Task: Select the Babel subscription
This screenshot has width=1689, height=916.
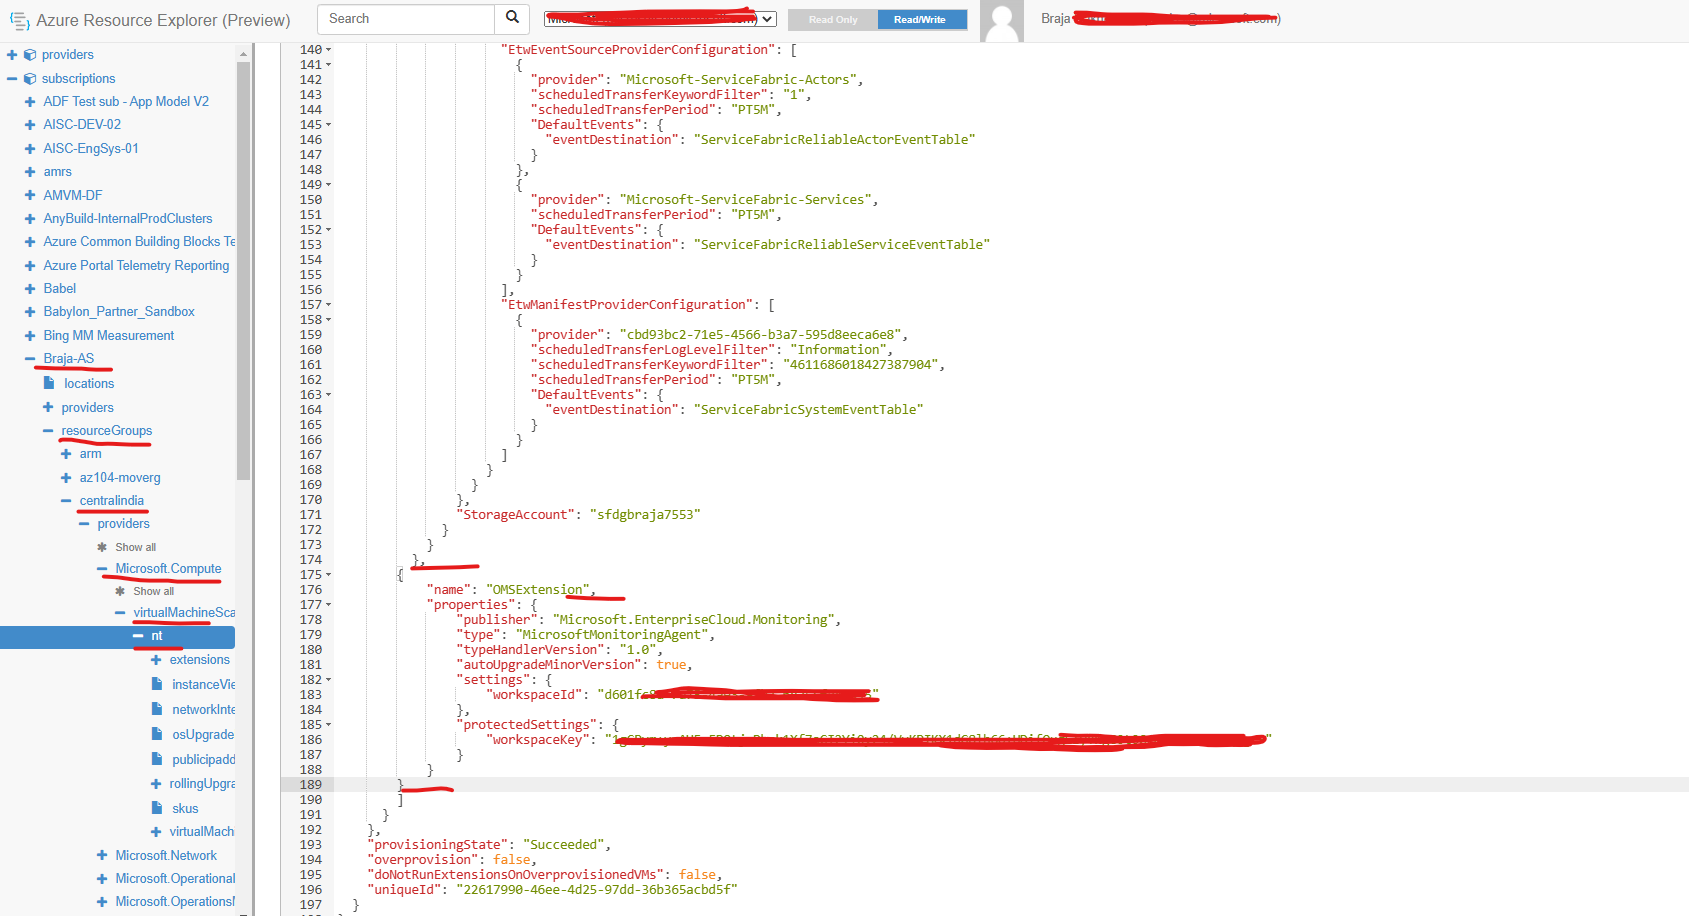Action: (x=60, y=288)
